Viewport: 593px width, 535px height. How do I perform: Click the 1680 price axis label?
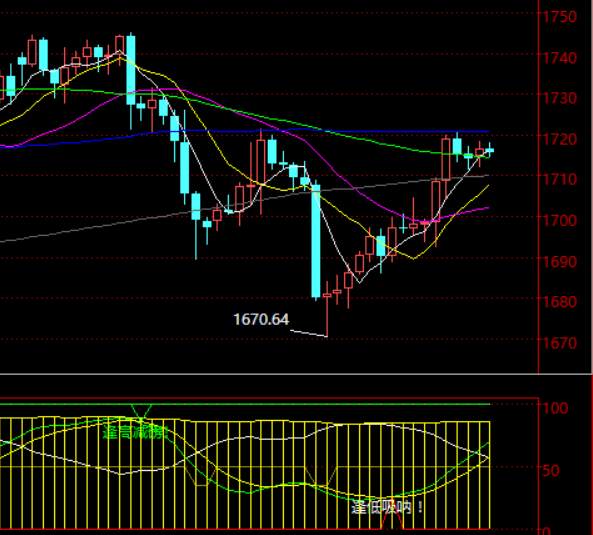click(x=559, y=302)
